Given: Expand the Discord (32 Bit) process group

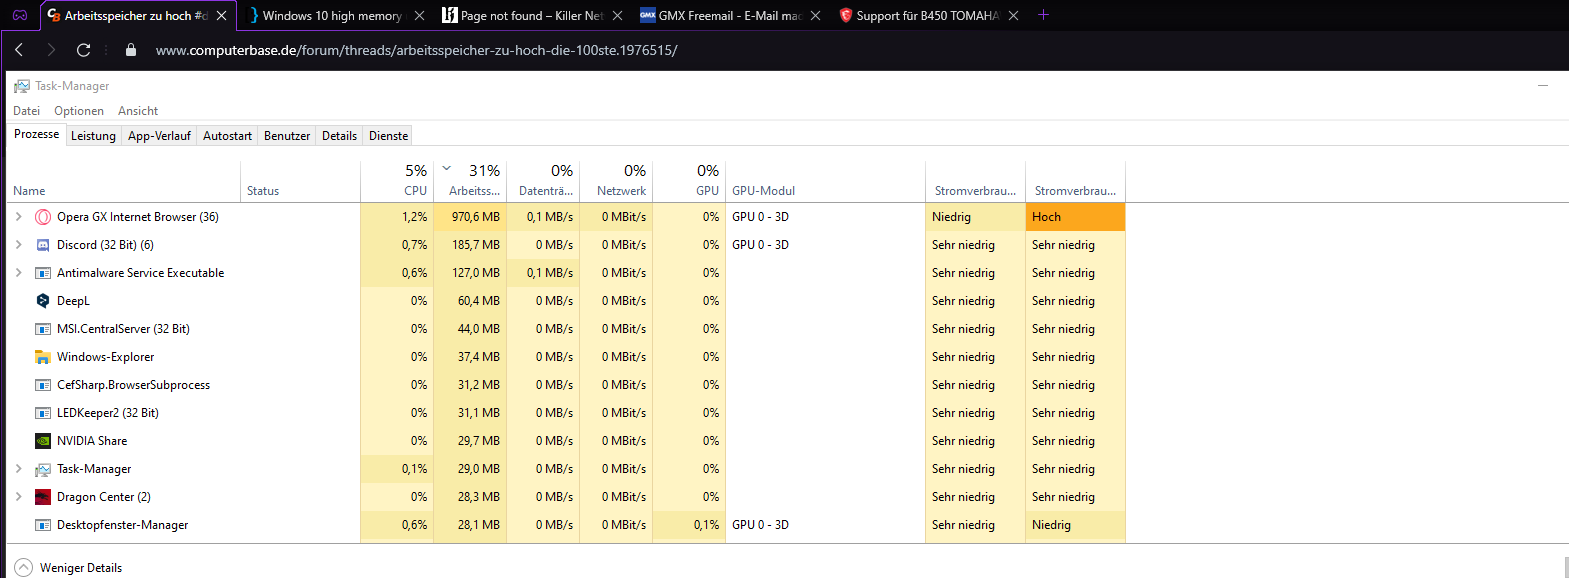Looking at the screenshot, I should coord(18,245).
